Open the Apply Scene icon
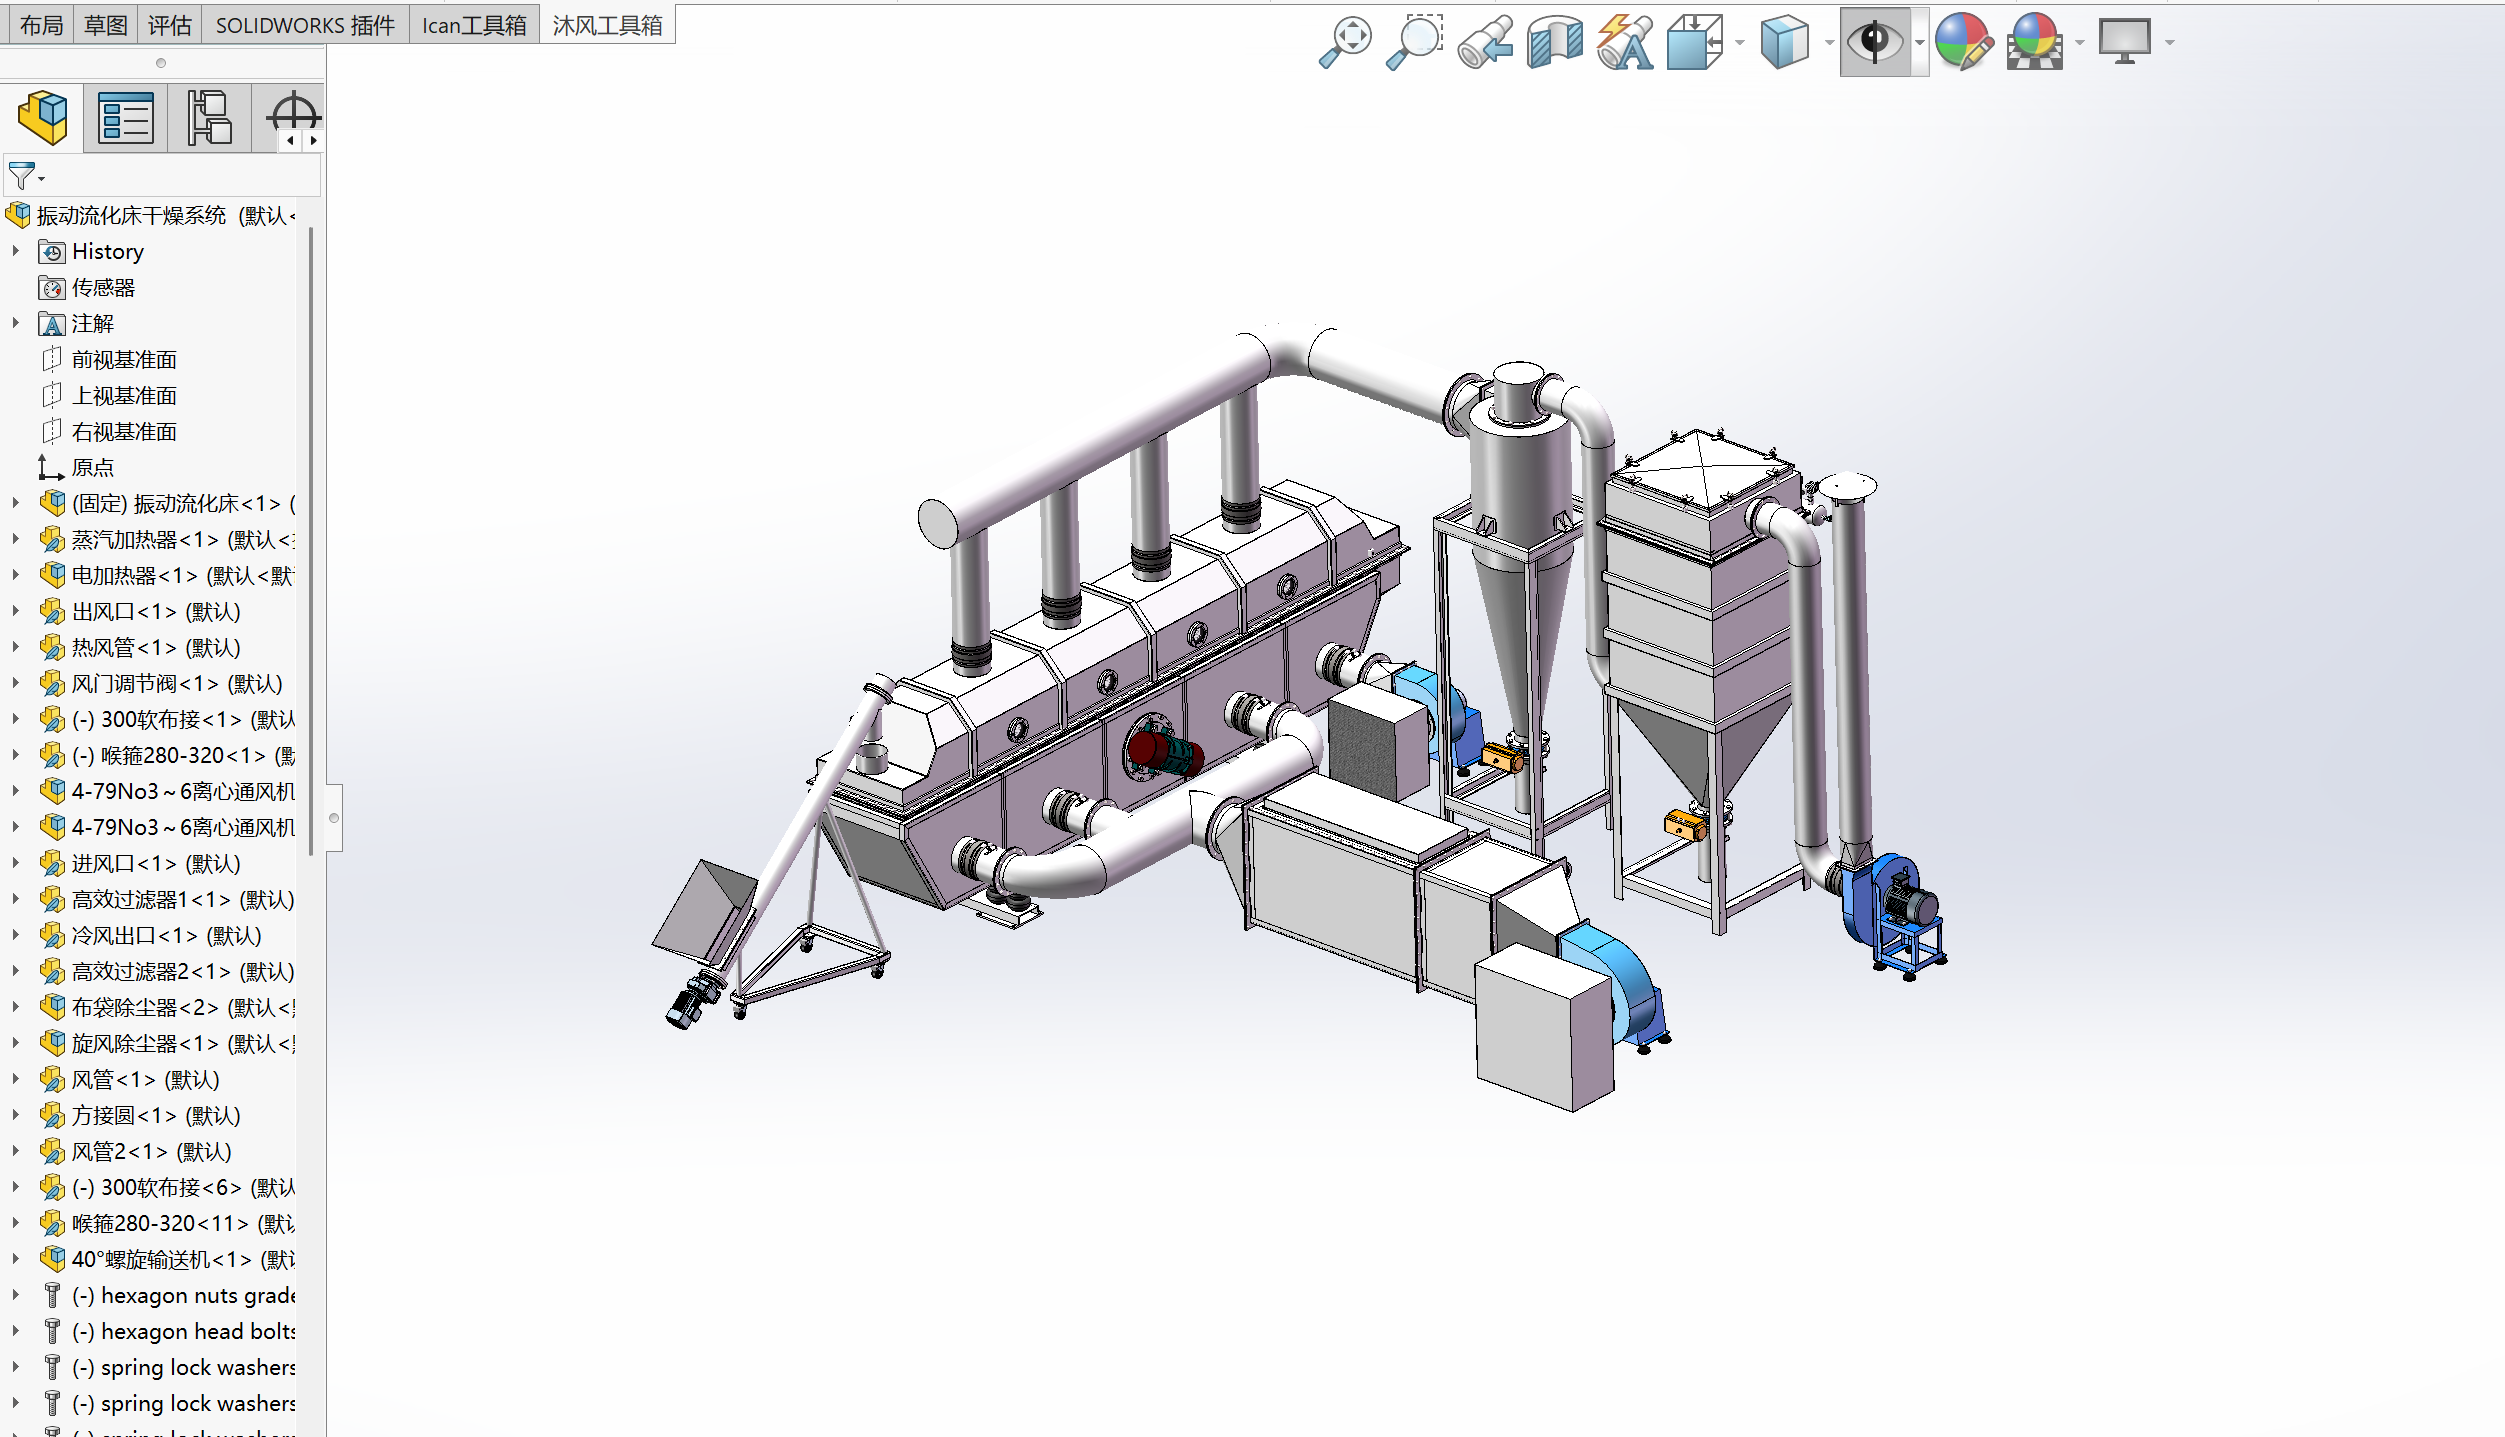This screenshot has width=2505, height=1437. [x=2034, y=42]
